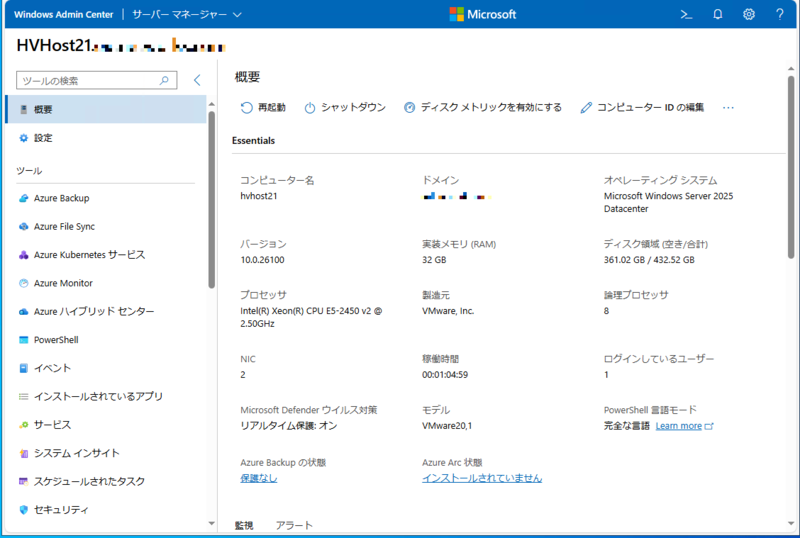
Task: Click into the ツールの検索 field
Action: click(x=96, y=80)
